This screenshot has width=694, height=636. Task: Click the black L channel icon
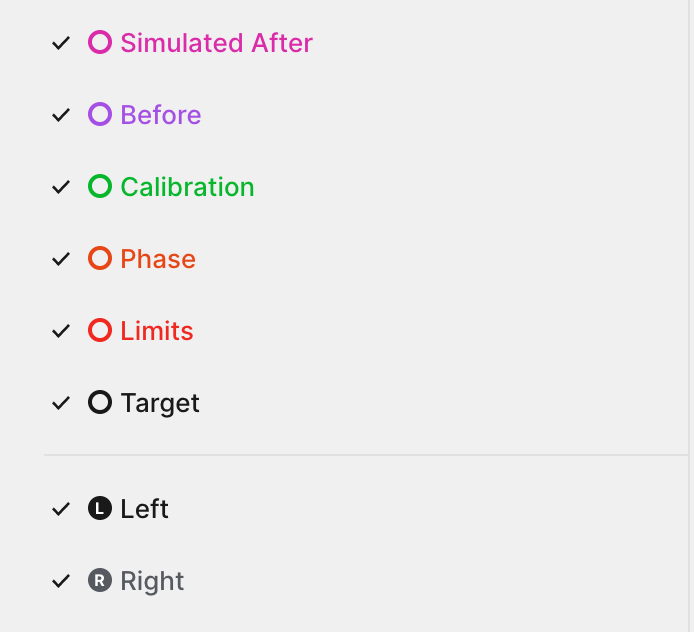tap(100, 509)
